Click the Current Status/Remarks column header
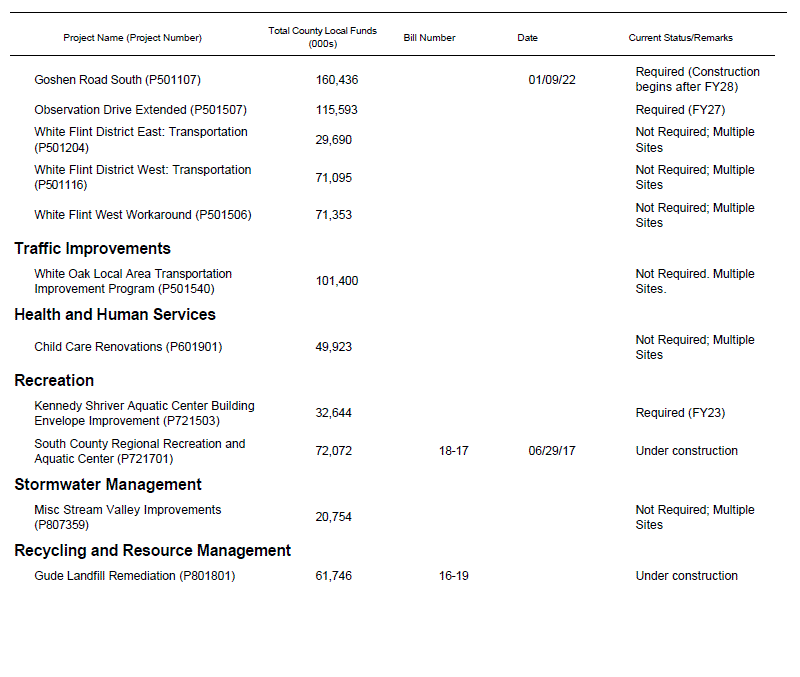 click(x=680, y=38)
